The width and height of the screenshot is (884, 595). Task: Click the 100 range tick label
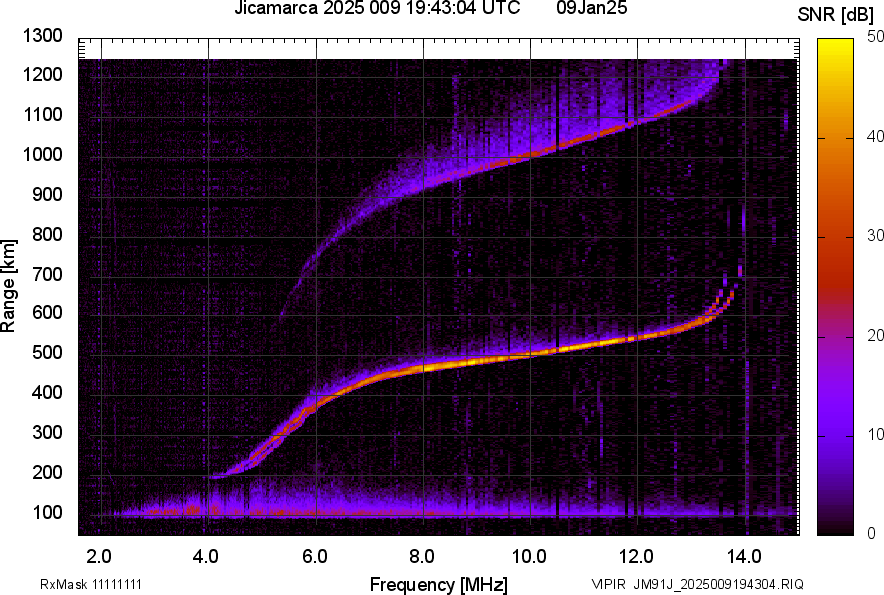click(48, 512)
